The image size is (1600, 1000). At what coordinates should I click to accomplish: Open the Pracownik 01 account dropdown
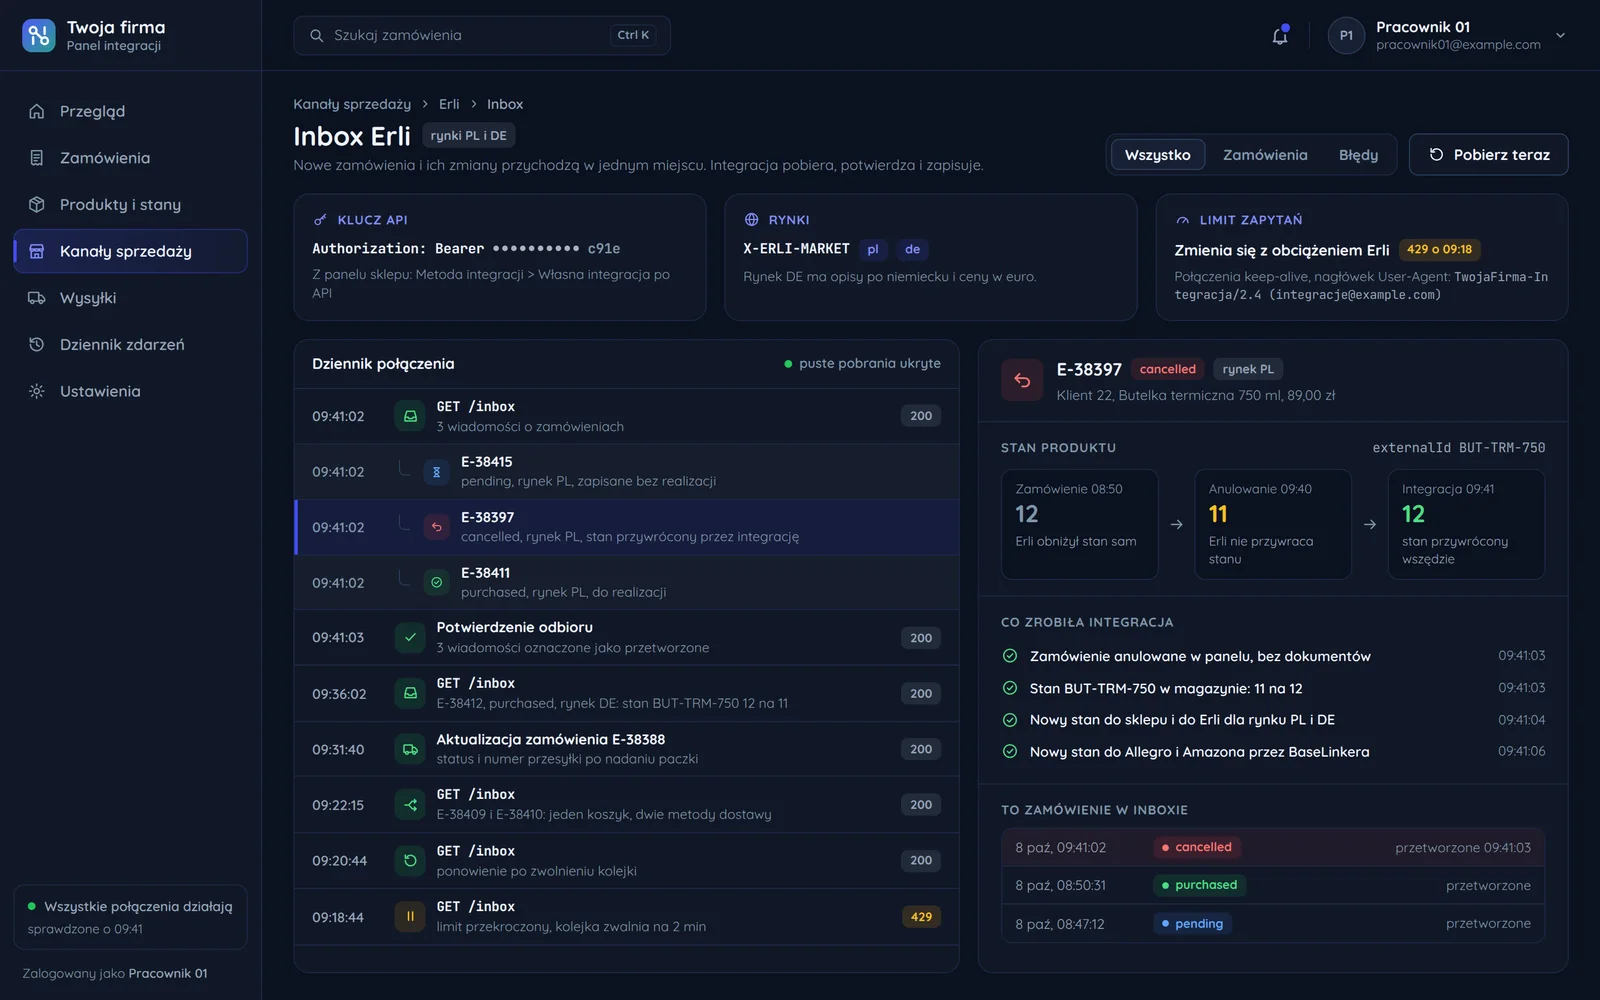click(1447, 36)
